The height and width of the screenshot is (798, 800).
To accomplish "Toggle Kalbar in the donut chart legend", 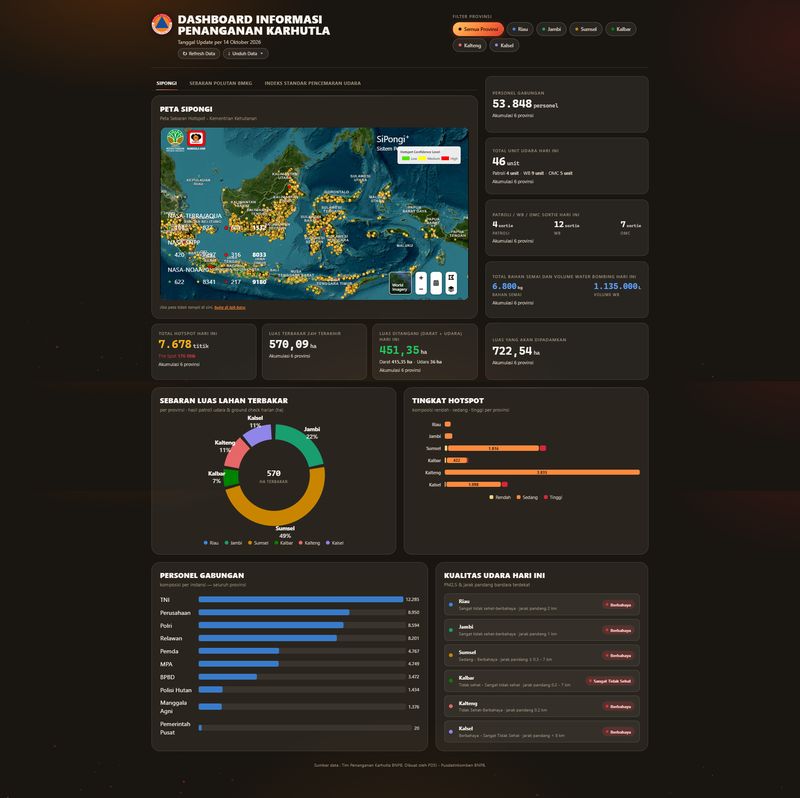I will [x=284, y=543].
